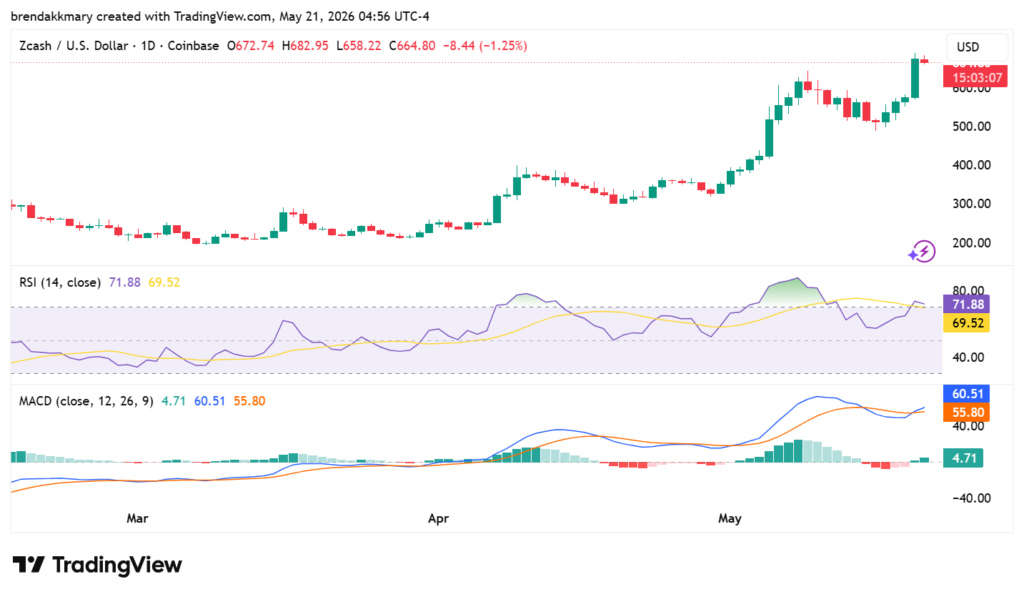
Task: Click the MACD legend value 60.51
Action: click(210, 401)
